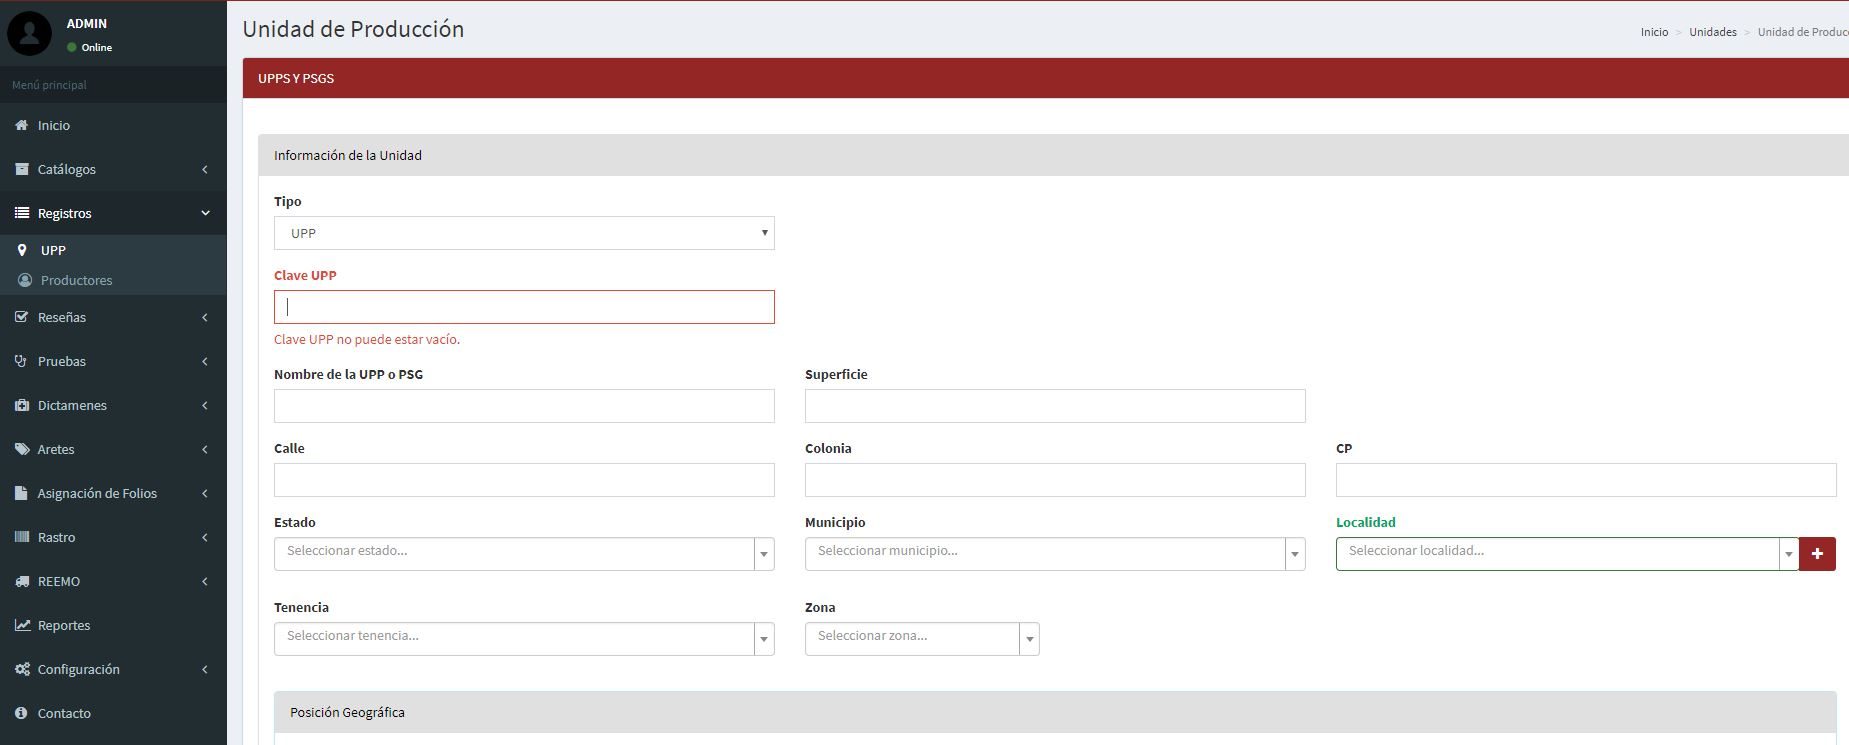Click the Asignación de Folios file icon
The width and height of the screenshot is (1849, 745).
click(21, 493)
